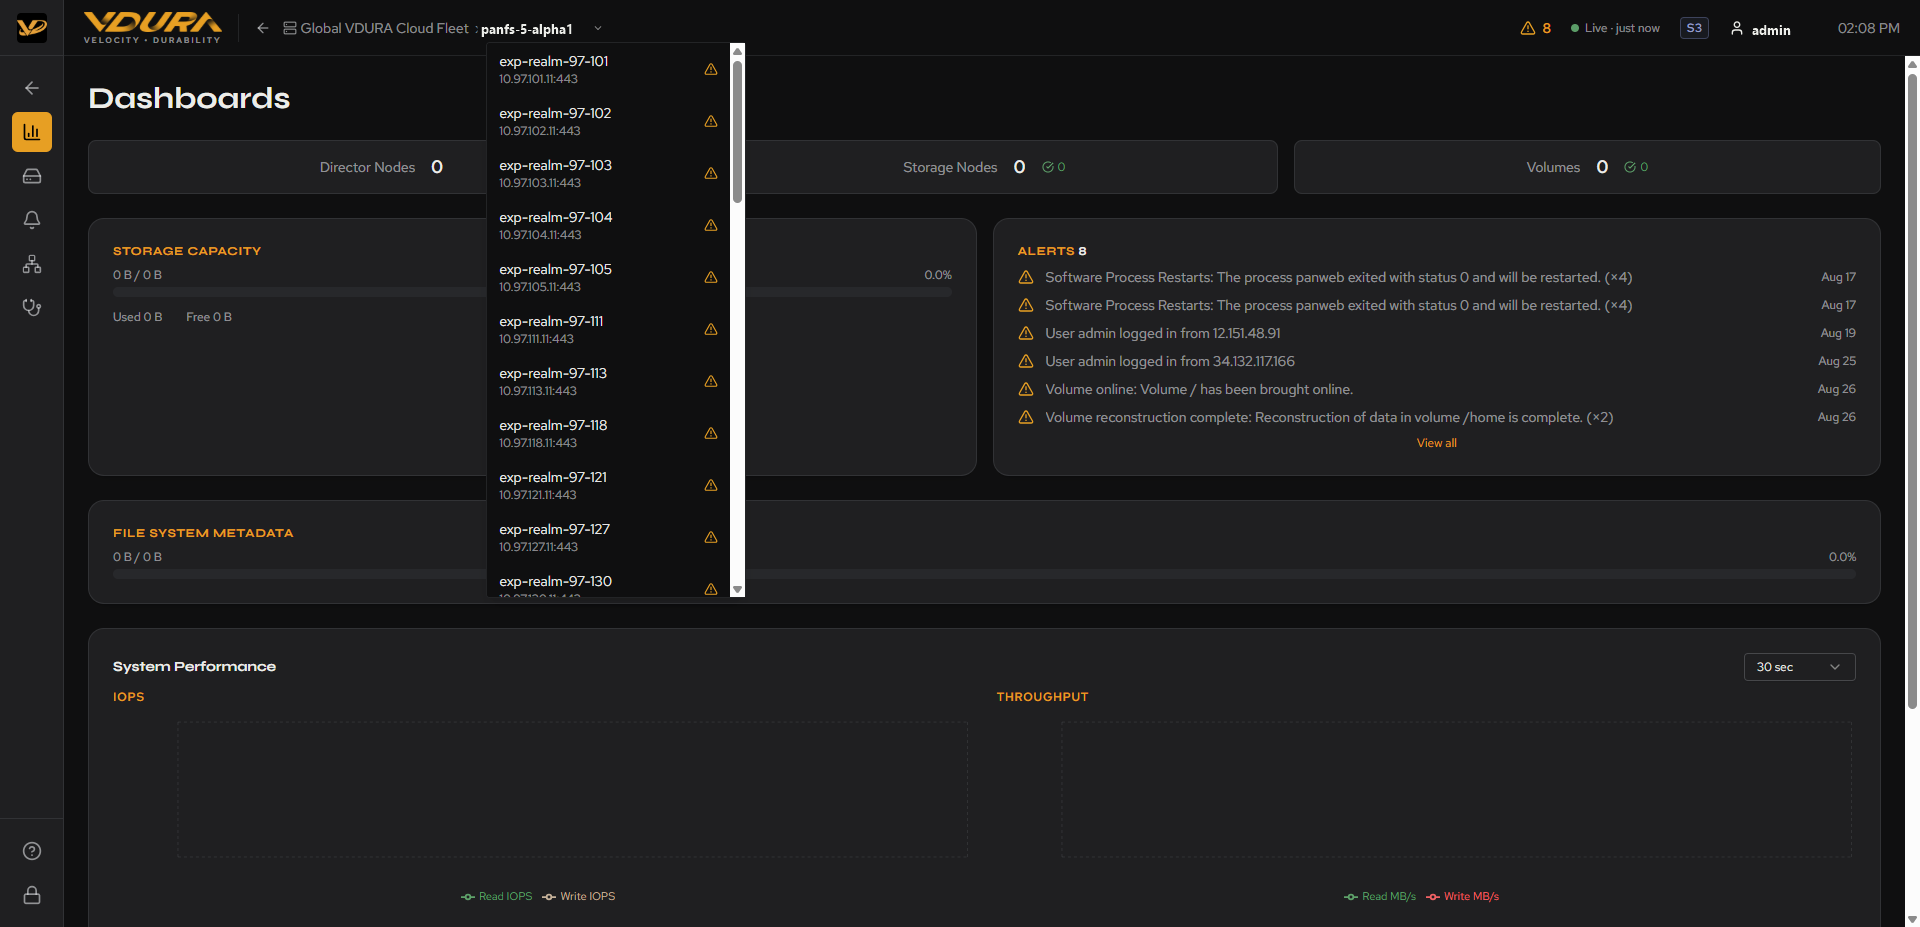The height and width of the screenshot is (927, 1920).
Task: Toggle Write IOPS legend series
Action: 579,896
